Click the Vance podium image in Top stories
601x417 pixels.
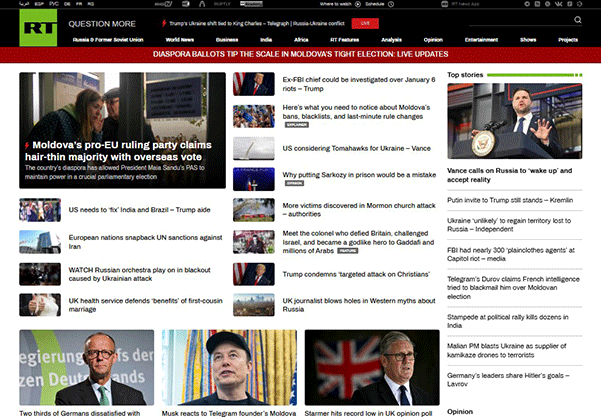point(514,121)
